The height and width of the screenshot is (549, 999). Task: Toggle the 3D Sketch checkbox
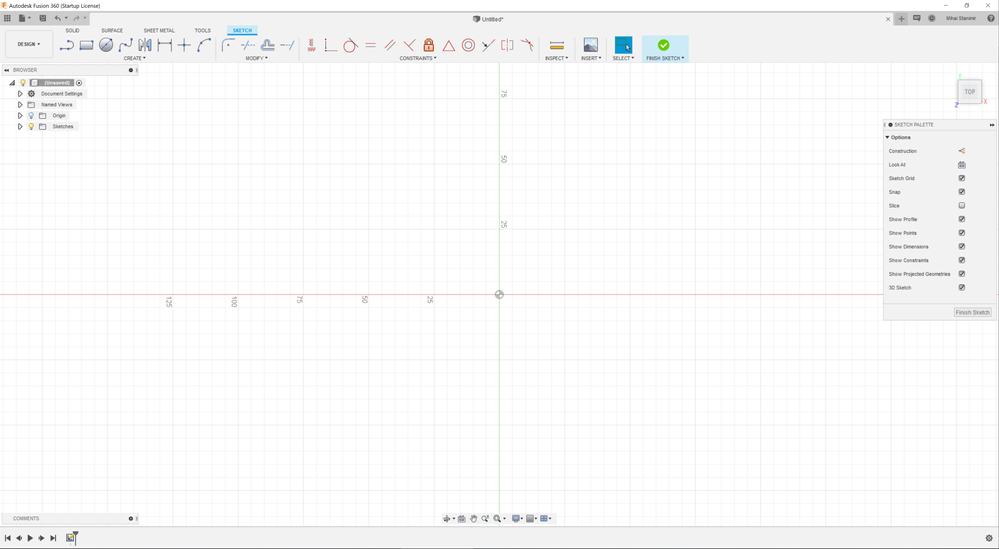coord(961,288)
